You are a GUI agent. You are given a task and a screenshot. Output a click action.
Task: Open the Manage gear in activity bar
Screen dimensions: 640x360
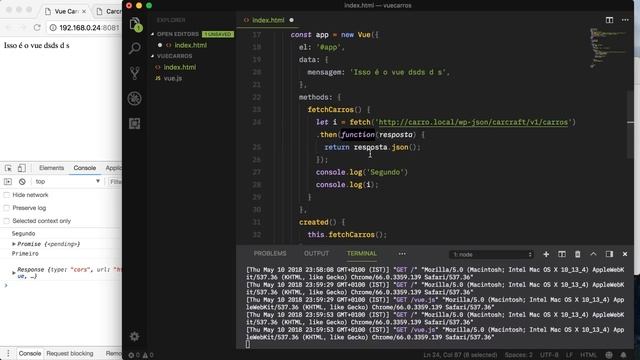click(x=134, y=336)
